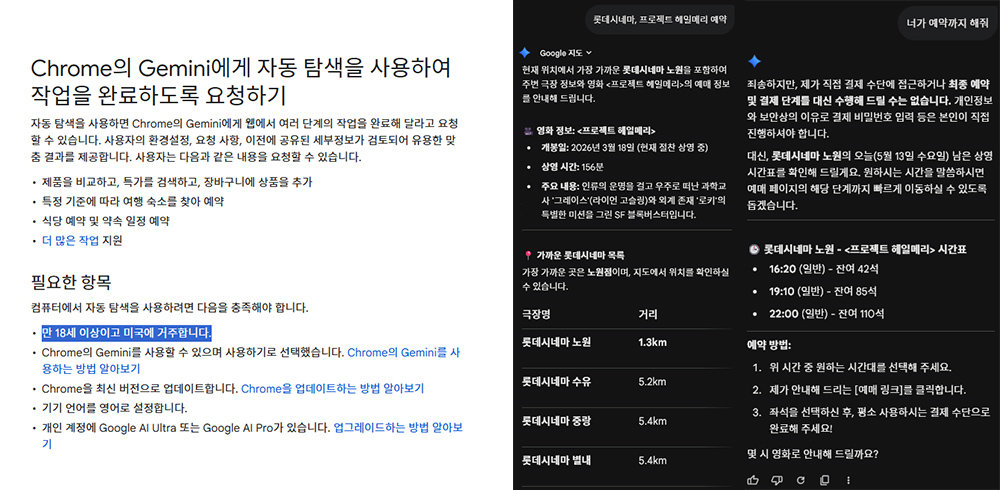Viewport: 1000px width, 490px height.
Task: Click the showtime '16:20 (일반) - 잔여 42석'
Action: tap(823, 270)
